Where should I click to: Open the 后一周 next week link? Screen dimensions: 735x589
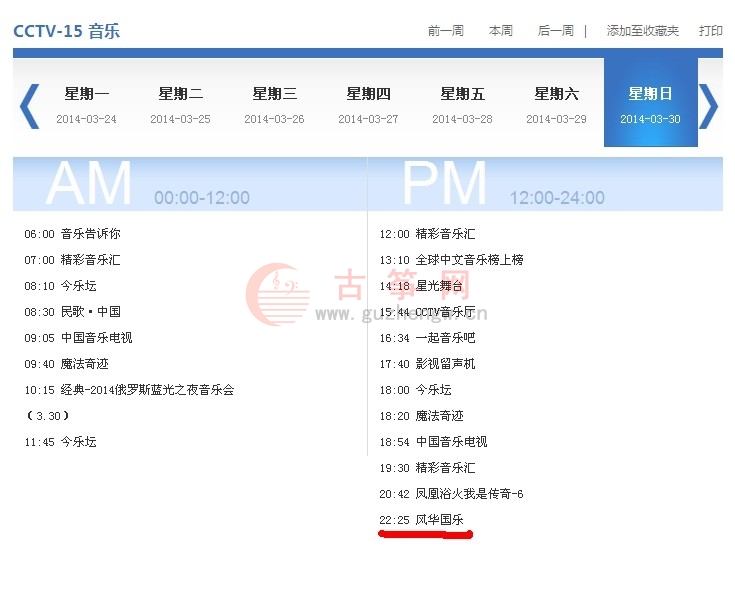[x=555, y=31]
